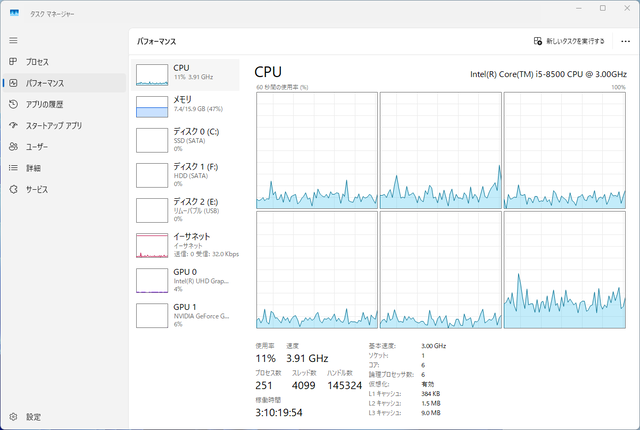Select the CPU entry in the resource list

185,75
